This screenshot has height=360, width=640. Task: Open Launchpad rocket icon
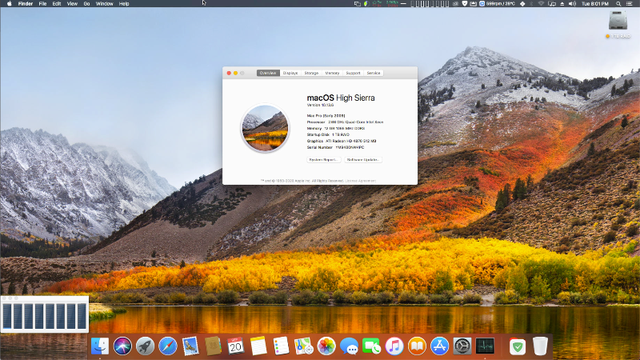(x=145, y=346)
